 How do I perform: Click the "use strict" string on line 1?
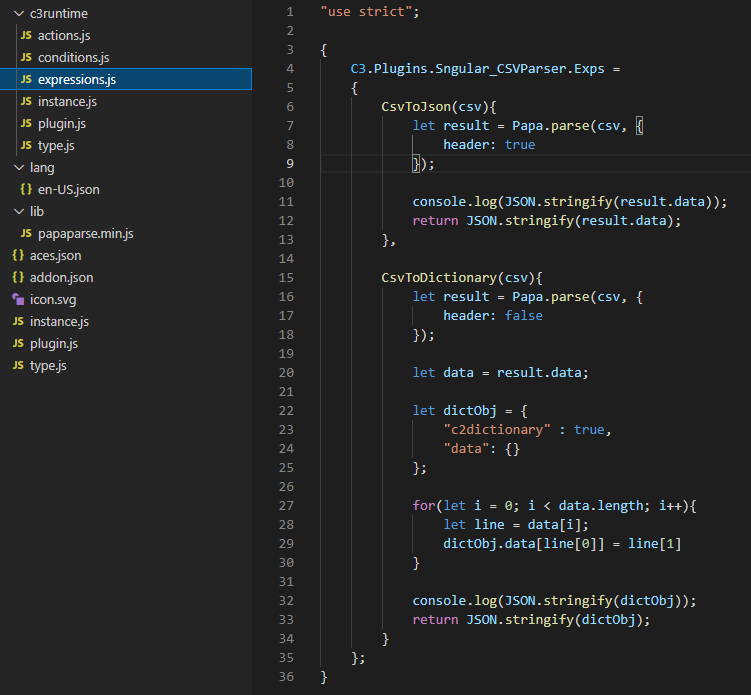click(366, 11)
